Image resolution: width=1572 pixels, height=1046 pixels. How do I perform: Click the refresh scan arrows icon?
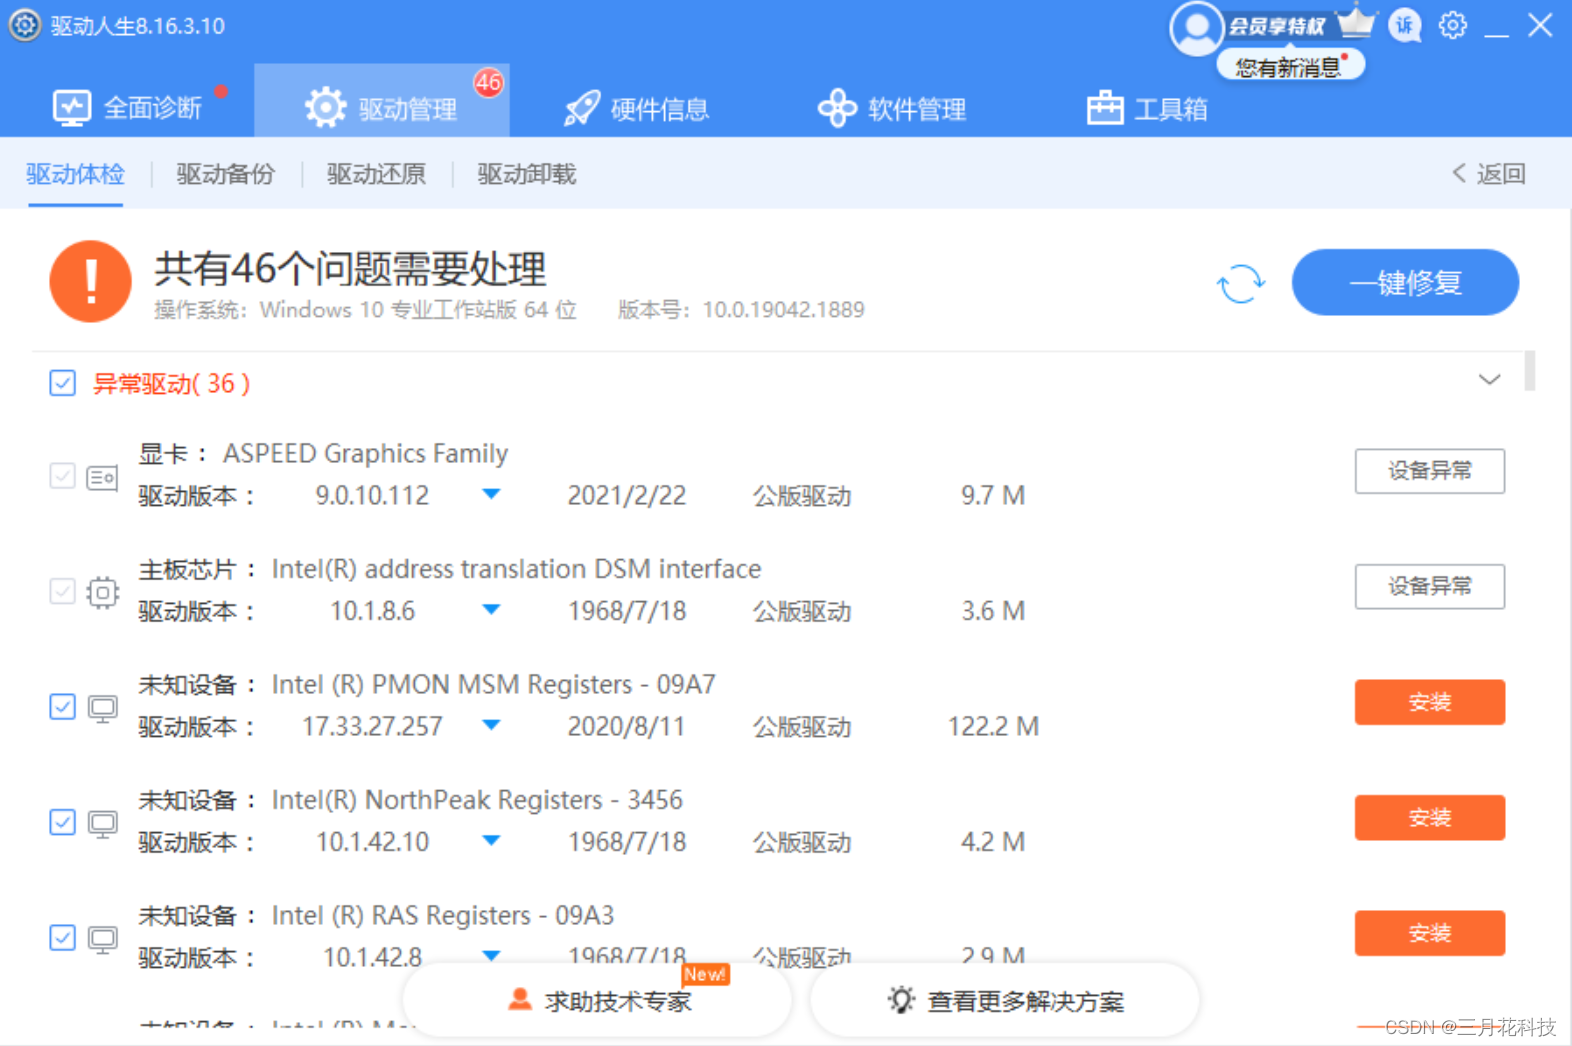(1240, 283)
